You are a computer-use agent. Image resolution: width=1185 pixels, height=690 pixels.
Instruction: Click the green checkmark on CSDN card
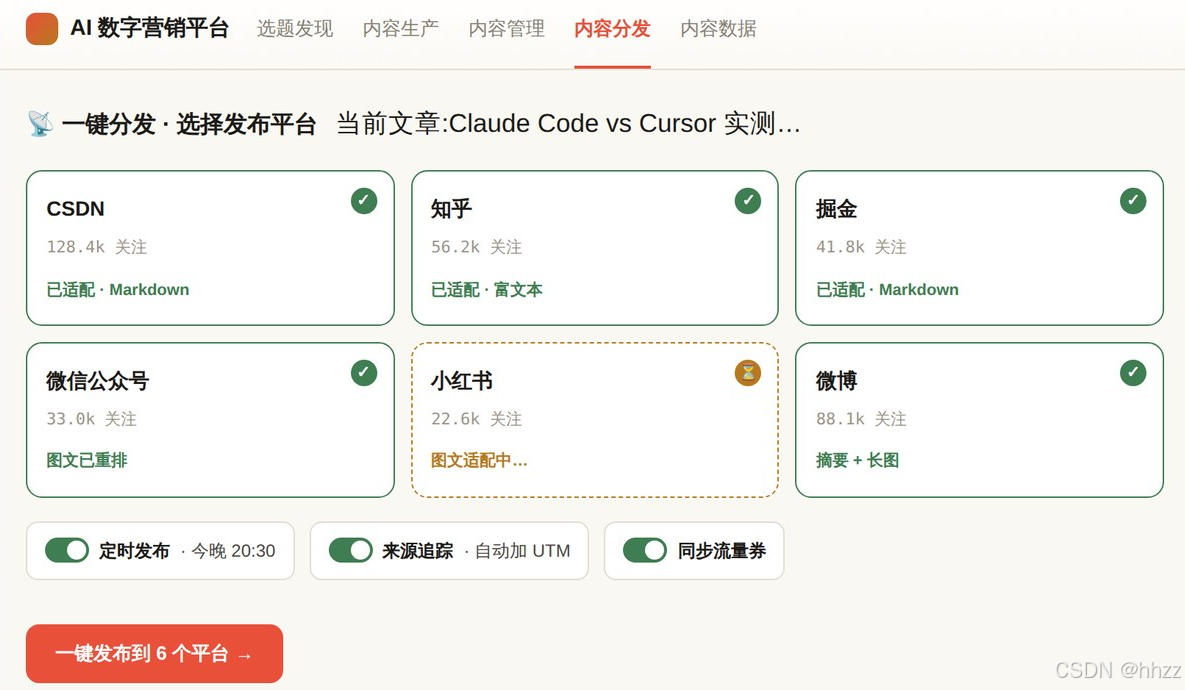[364, 201]
